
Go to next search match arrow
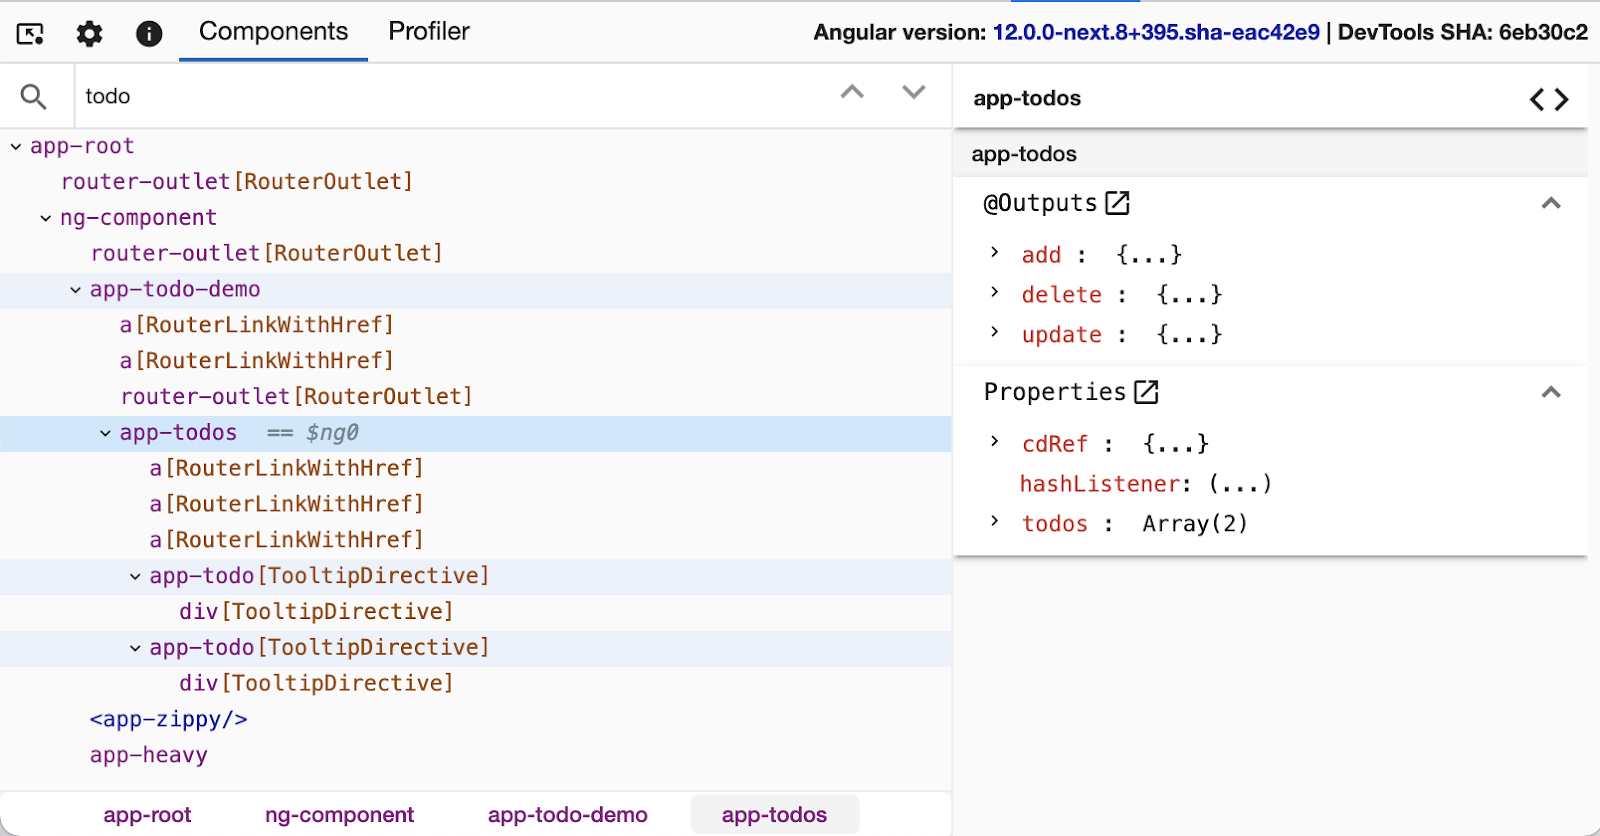[x=913, y=92]
